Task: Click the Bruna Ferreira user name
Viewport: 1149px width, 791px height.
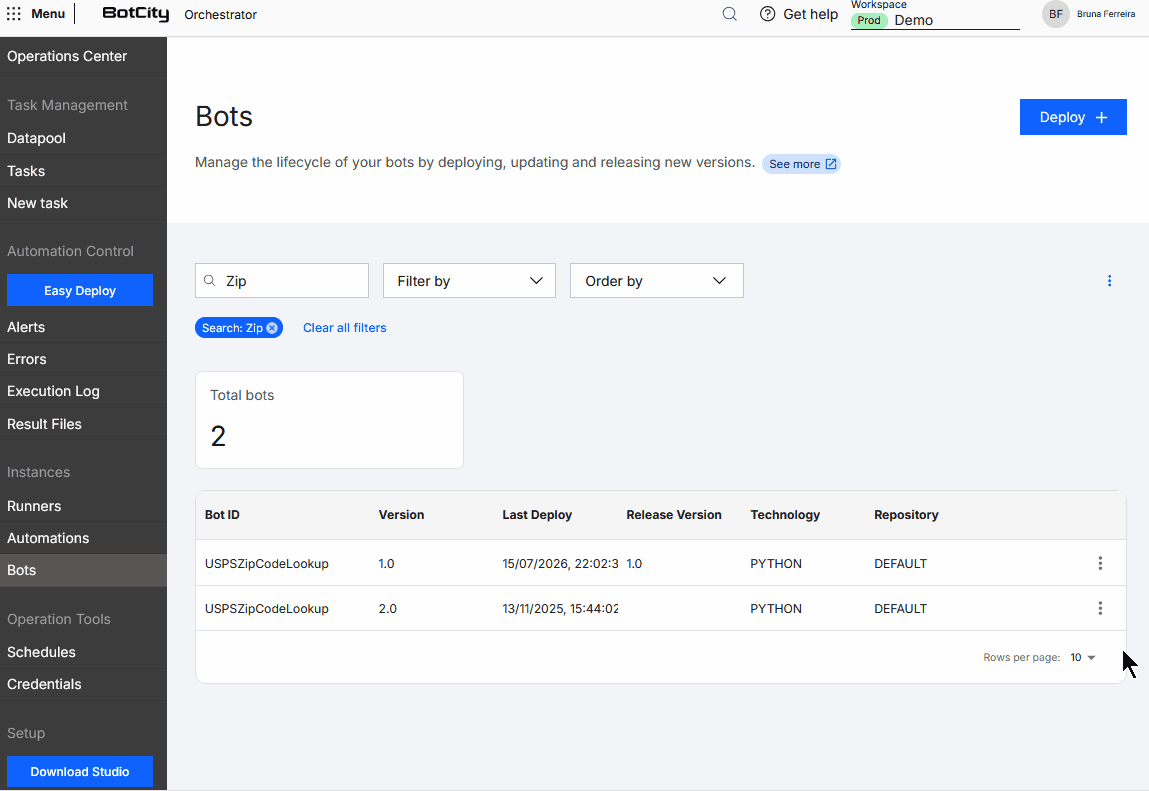Action: coord(1106,14)
